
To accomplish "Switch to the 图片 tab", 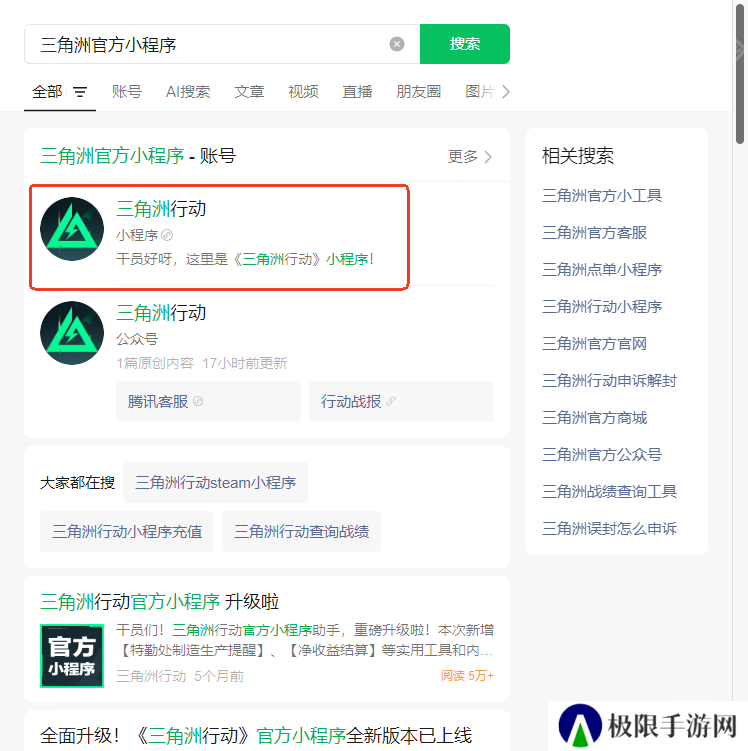I will click(480, 91).
